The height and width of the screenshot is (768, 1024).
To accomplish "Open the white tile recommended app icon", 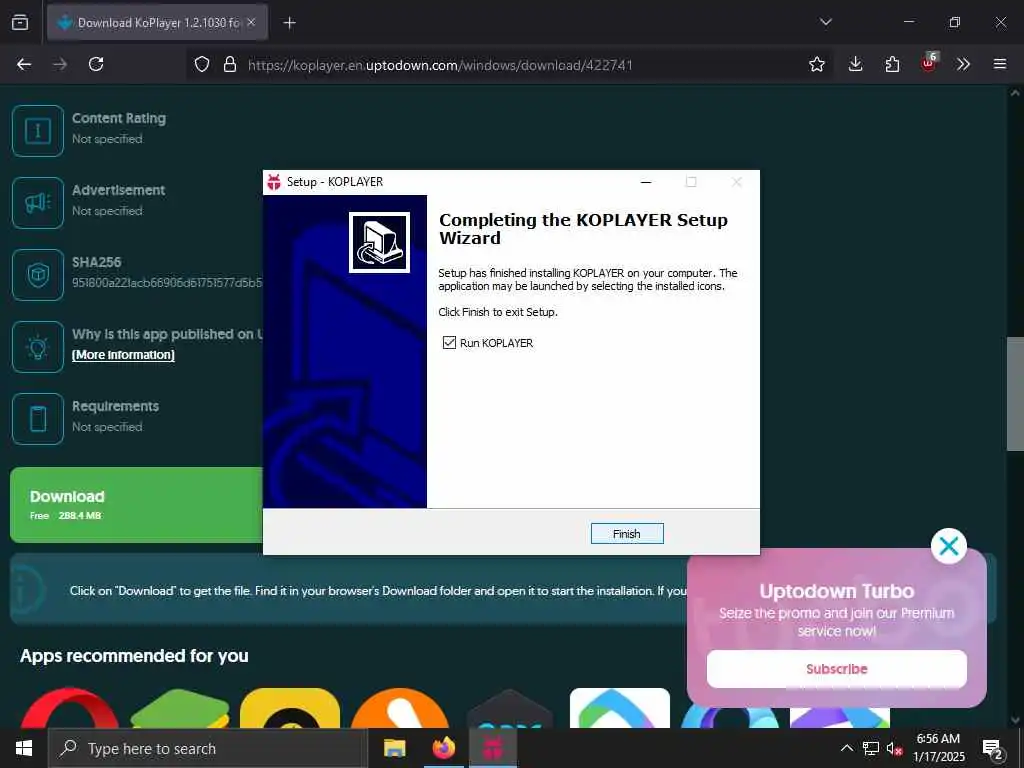I will click(620, 708).
